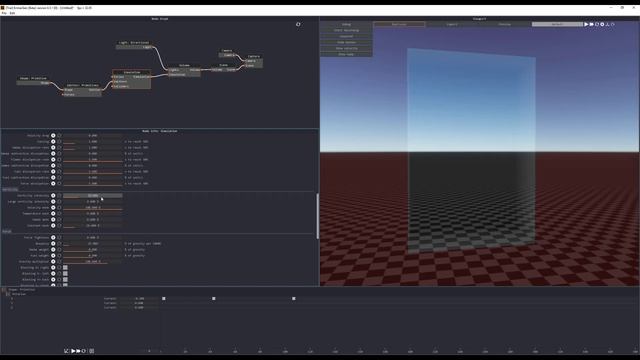640x360 pixels.
Task: Click the Start Raymarching viewport button
Action: click(346, 30)
